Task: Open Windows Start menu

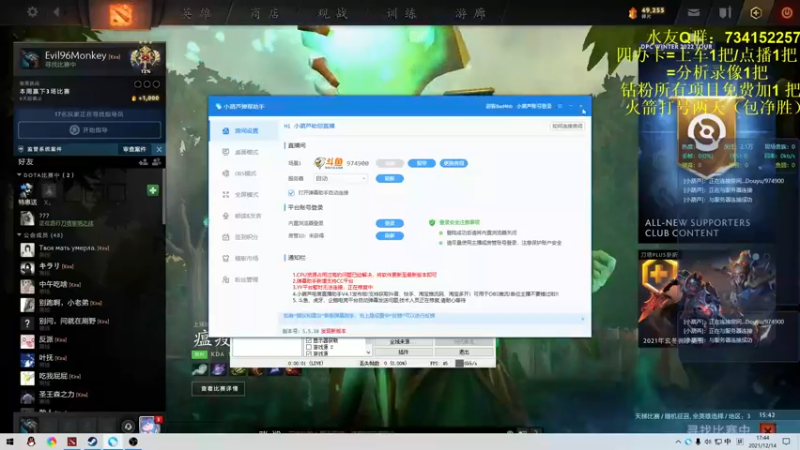Action: pos(10,441)
